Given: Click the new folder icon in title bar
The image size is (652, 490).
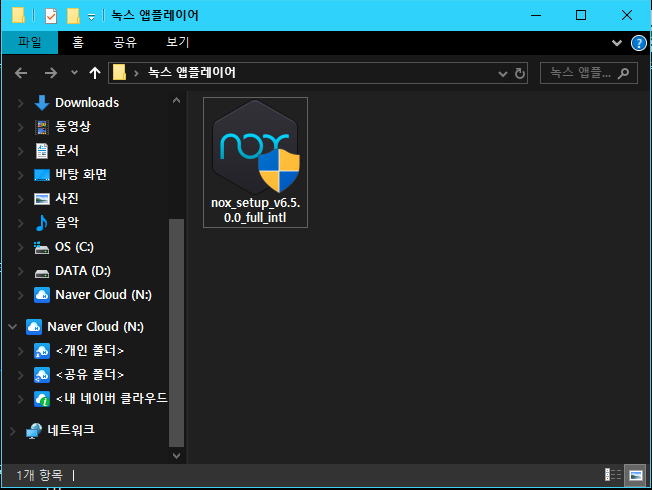Looking at the screenshot, I should point(73,16).
